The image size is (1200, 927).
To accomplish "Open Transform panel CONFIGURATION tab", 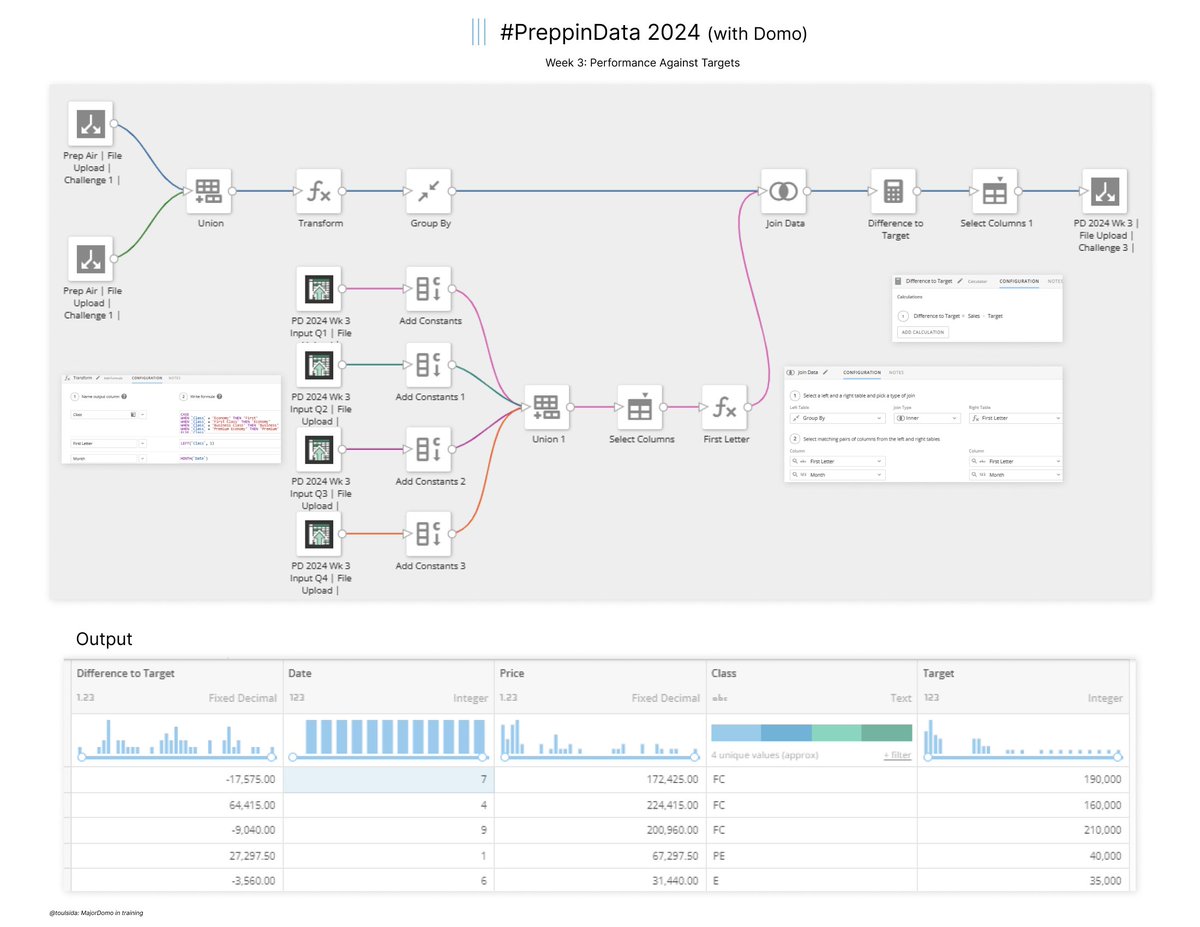I will coord(147,378).
